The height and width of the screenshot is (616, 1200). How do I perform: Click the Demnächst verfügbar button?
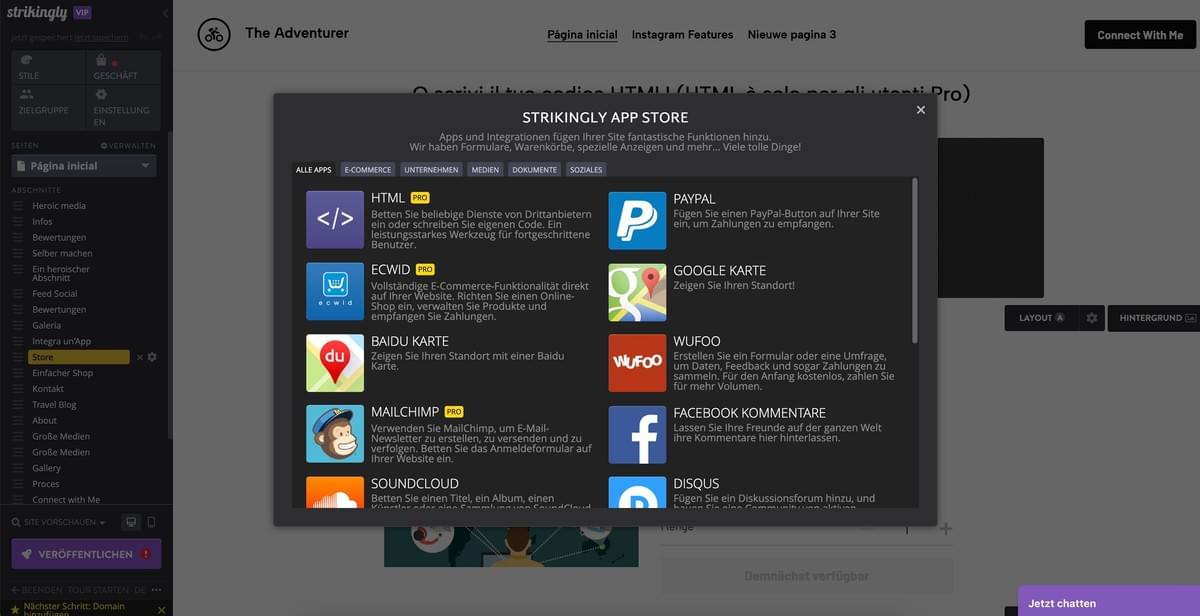[x=806, y=576]
